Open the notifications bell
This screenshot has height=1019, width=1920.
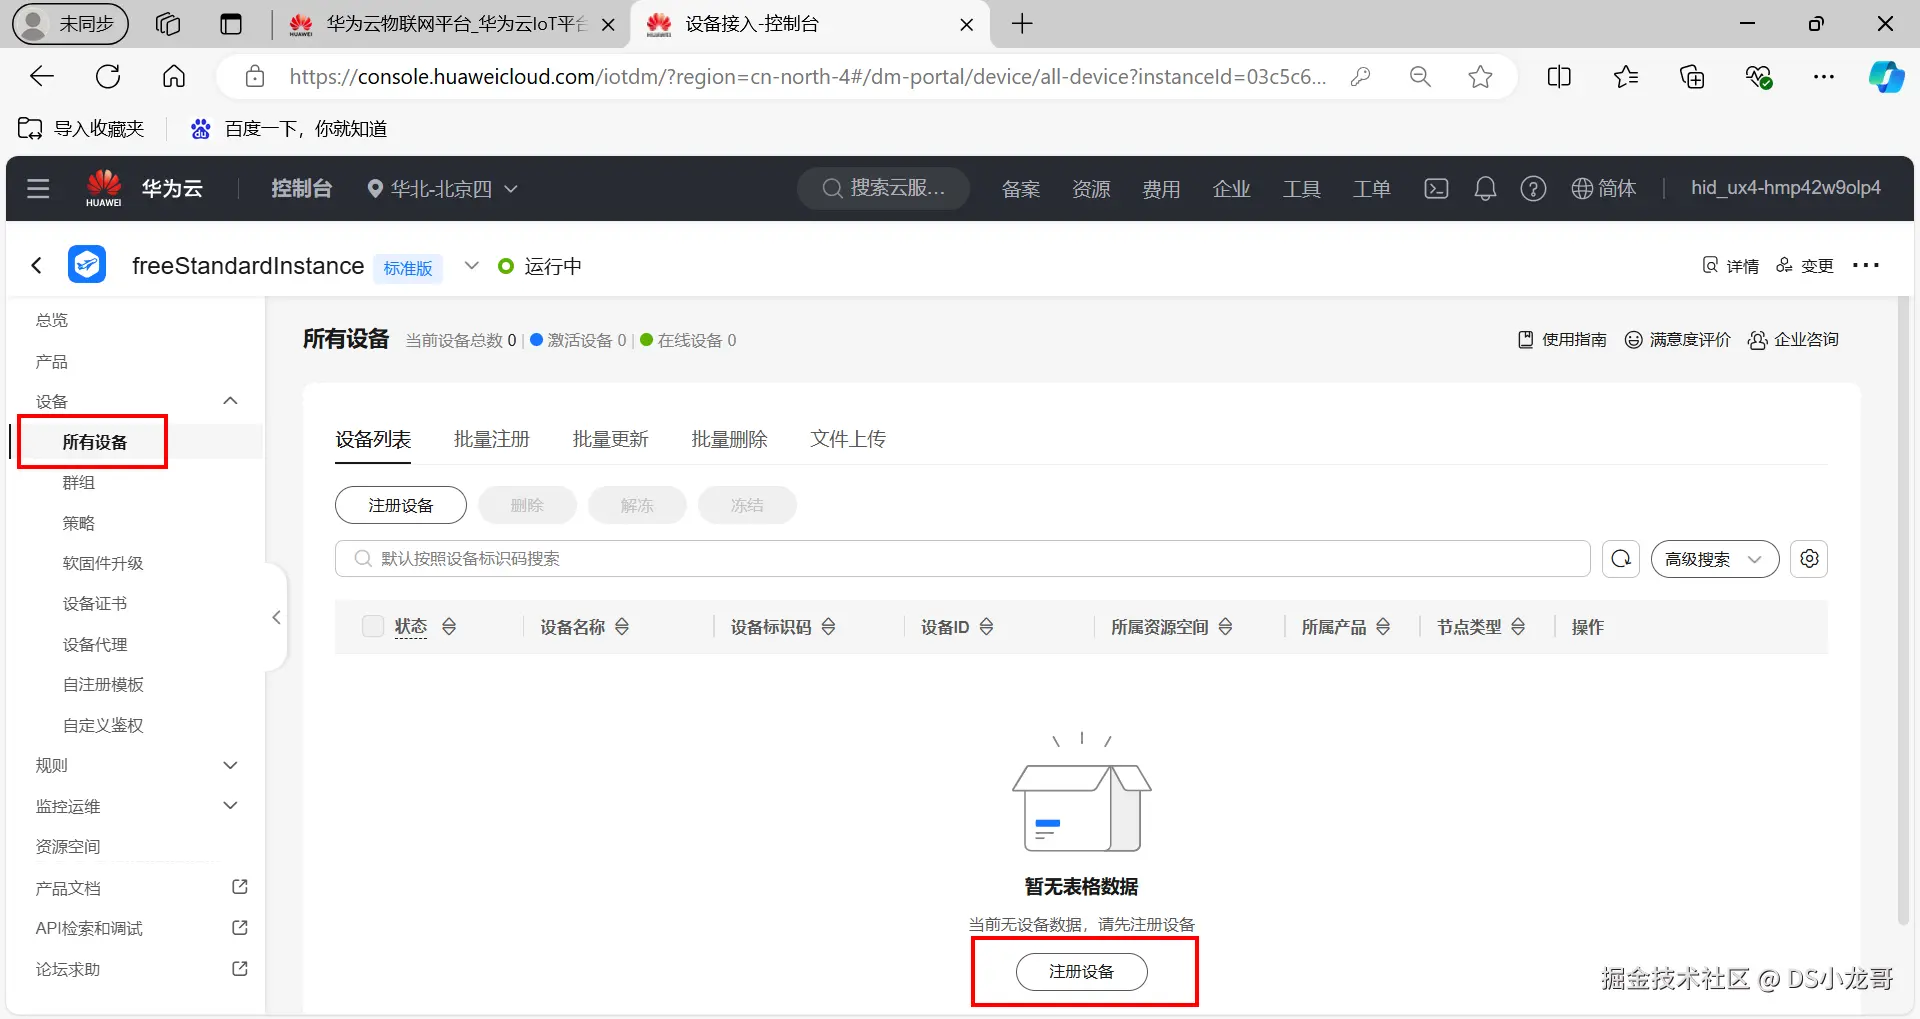click(1485, 188)
